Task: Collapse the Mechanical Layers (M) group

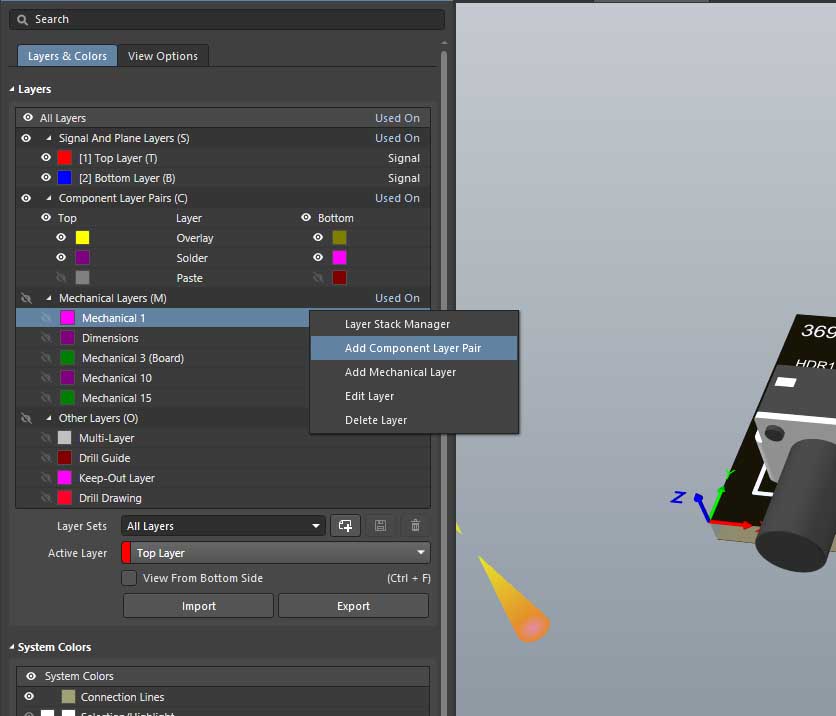Action: 48,298
